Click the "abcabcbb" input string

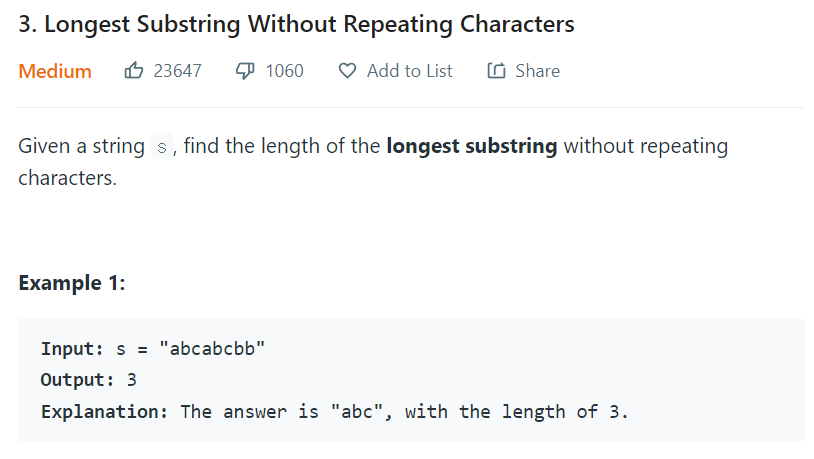click(212, 348)
